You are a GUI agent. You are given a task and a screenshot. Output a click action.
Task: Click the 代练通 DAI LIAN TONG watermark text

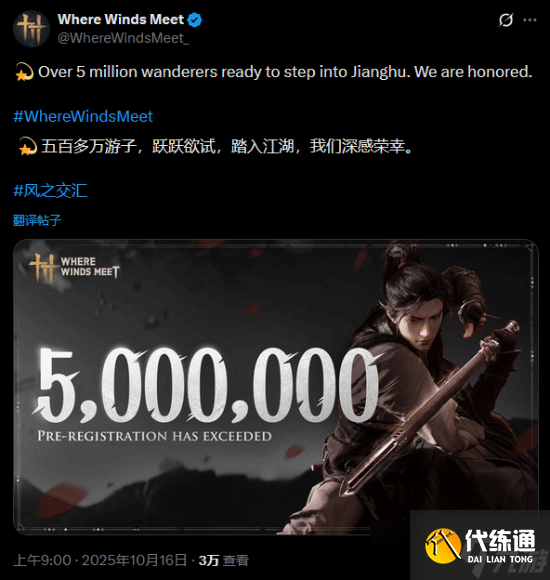500,546
